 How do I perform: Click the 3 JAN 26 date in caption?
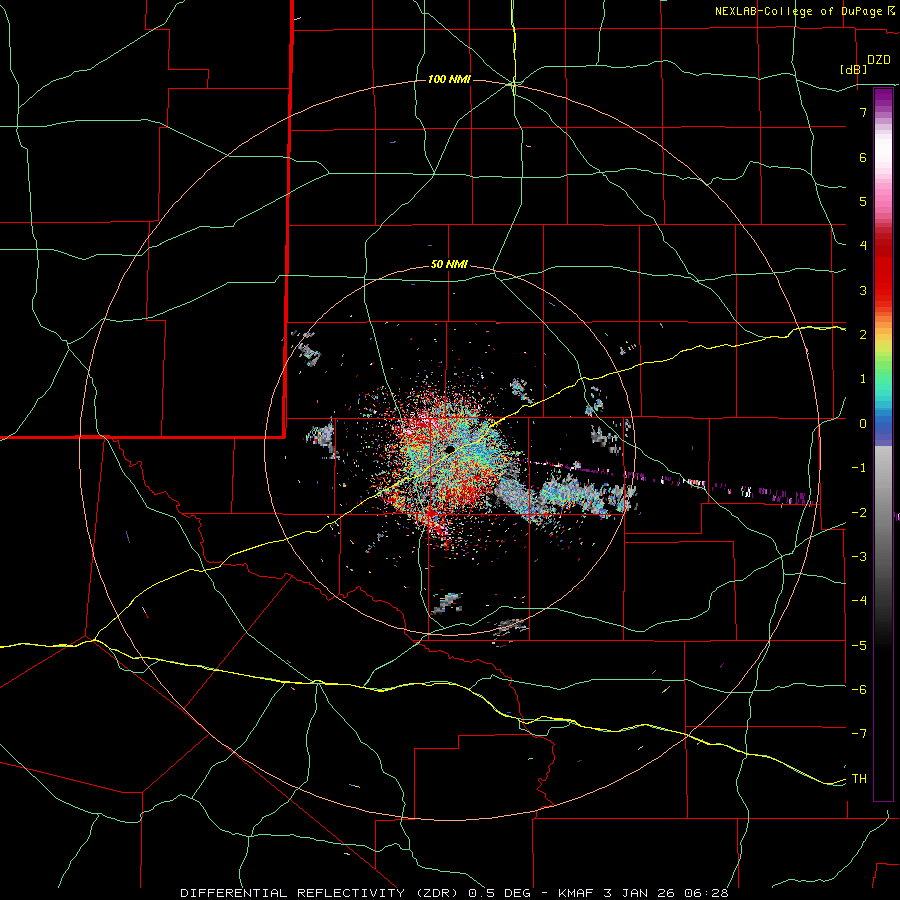(x=638, y=893)
